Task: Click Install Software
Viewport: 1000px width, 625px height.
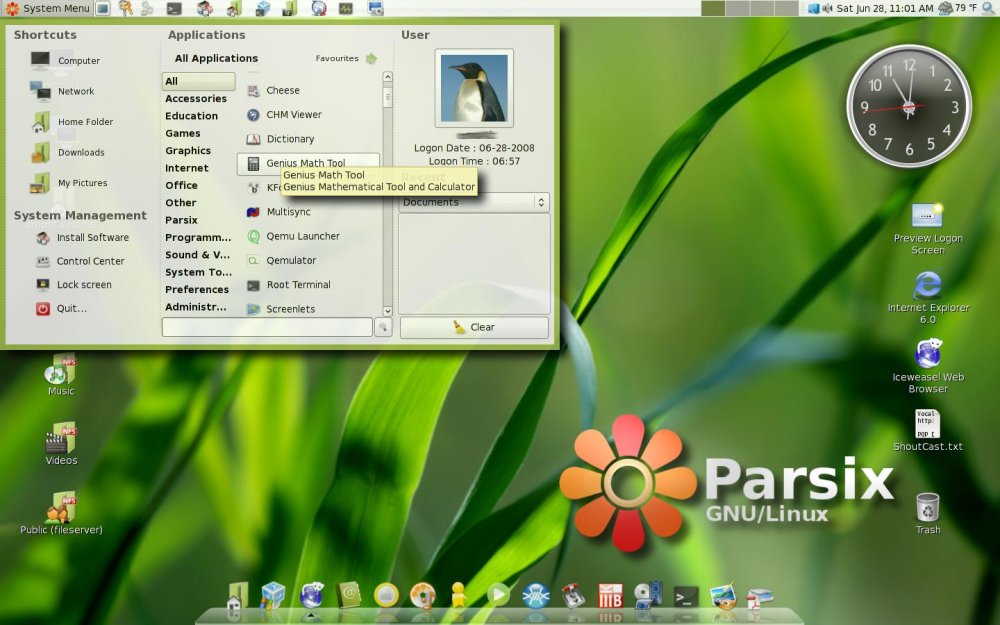Action: coord(83,237)
